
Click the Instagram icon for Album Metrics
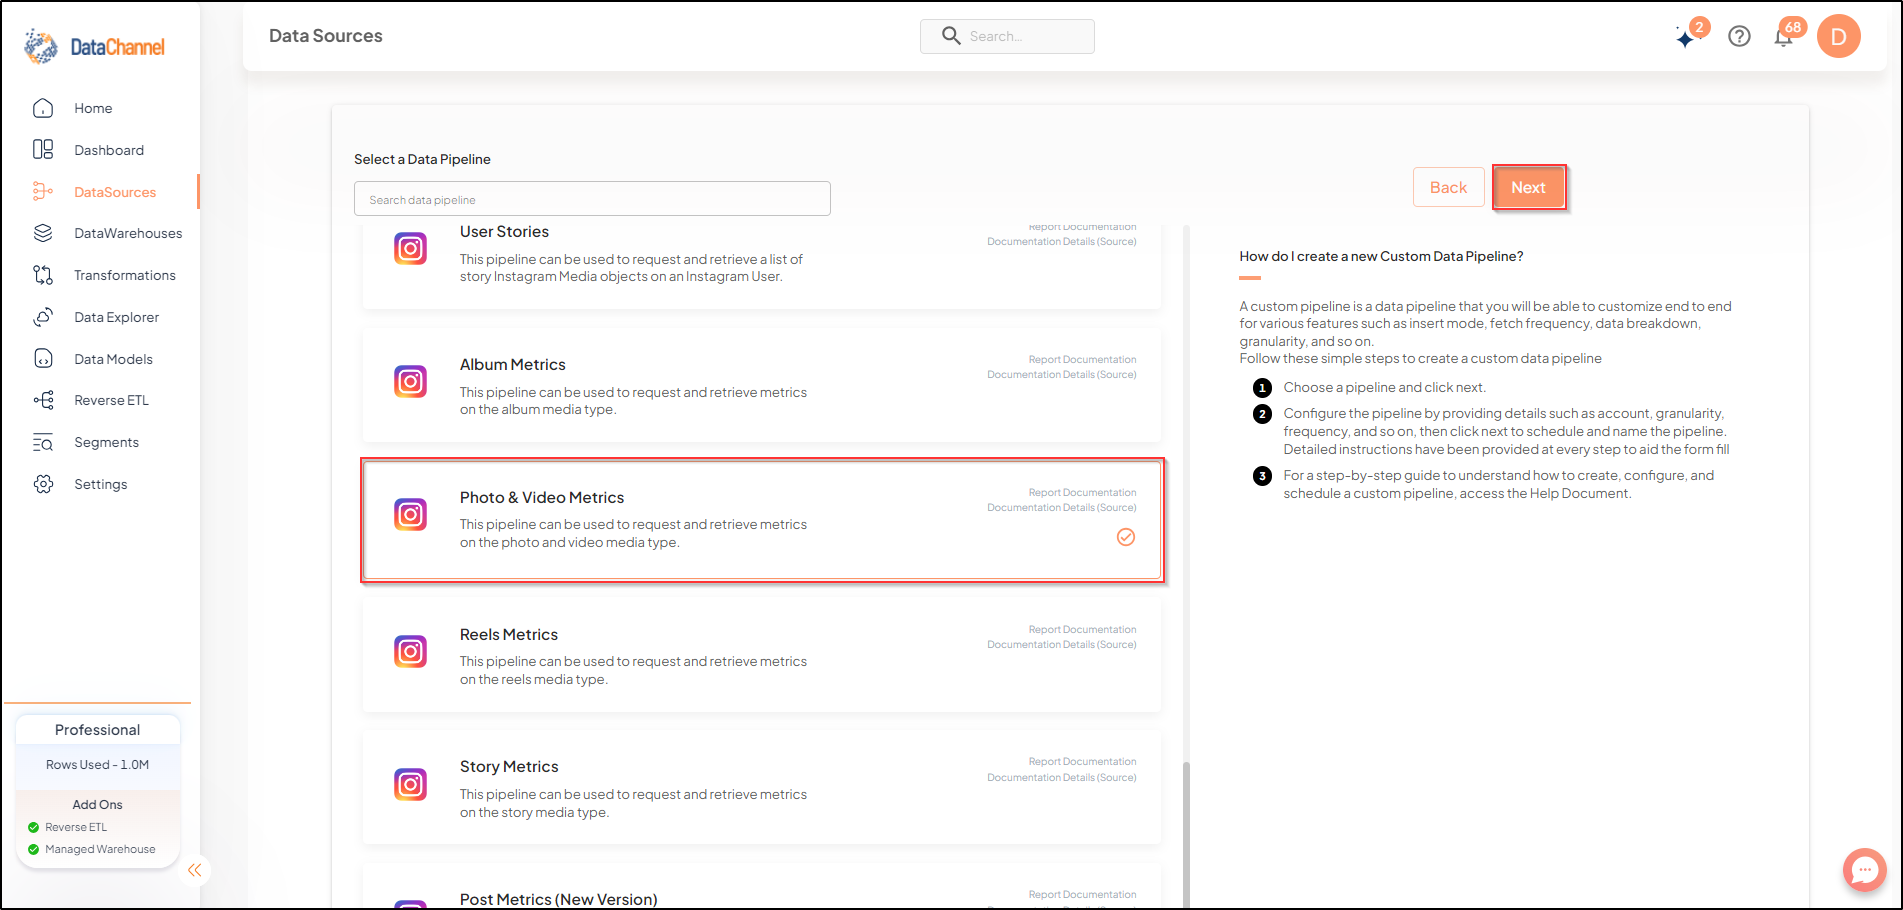(410, 382)
